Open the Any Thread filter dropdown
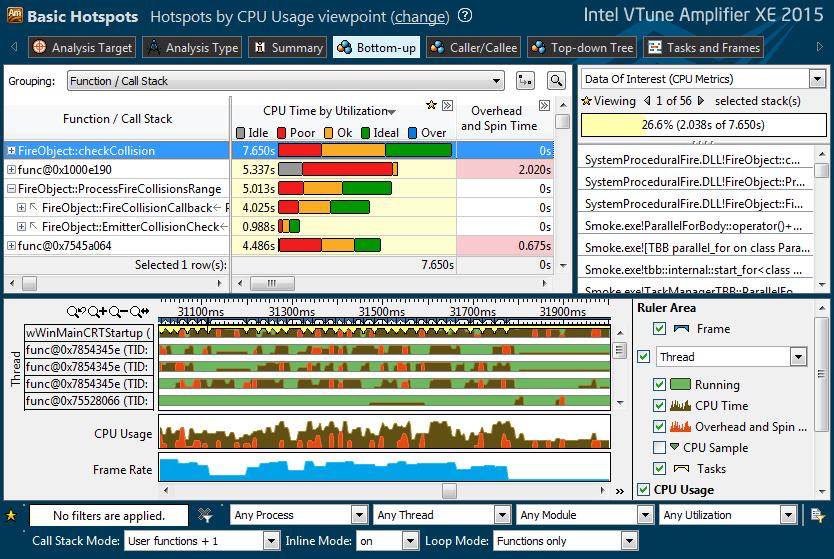 pos(442,515)
